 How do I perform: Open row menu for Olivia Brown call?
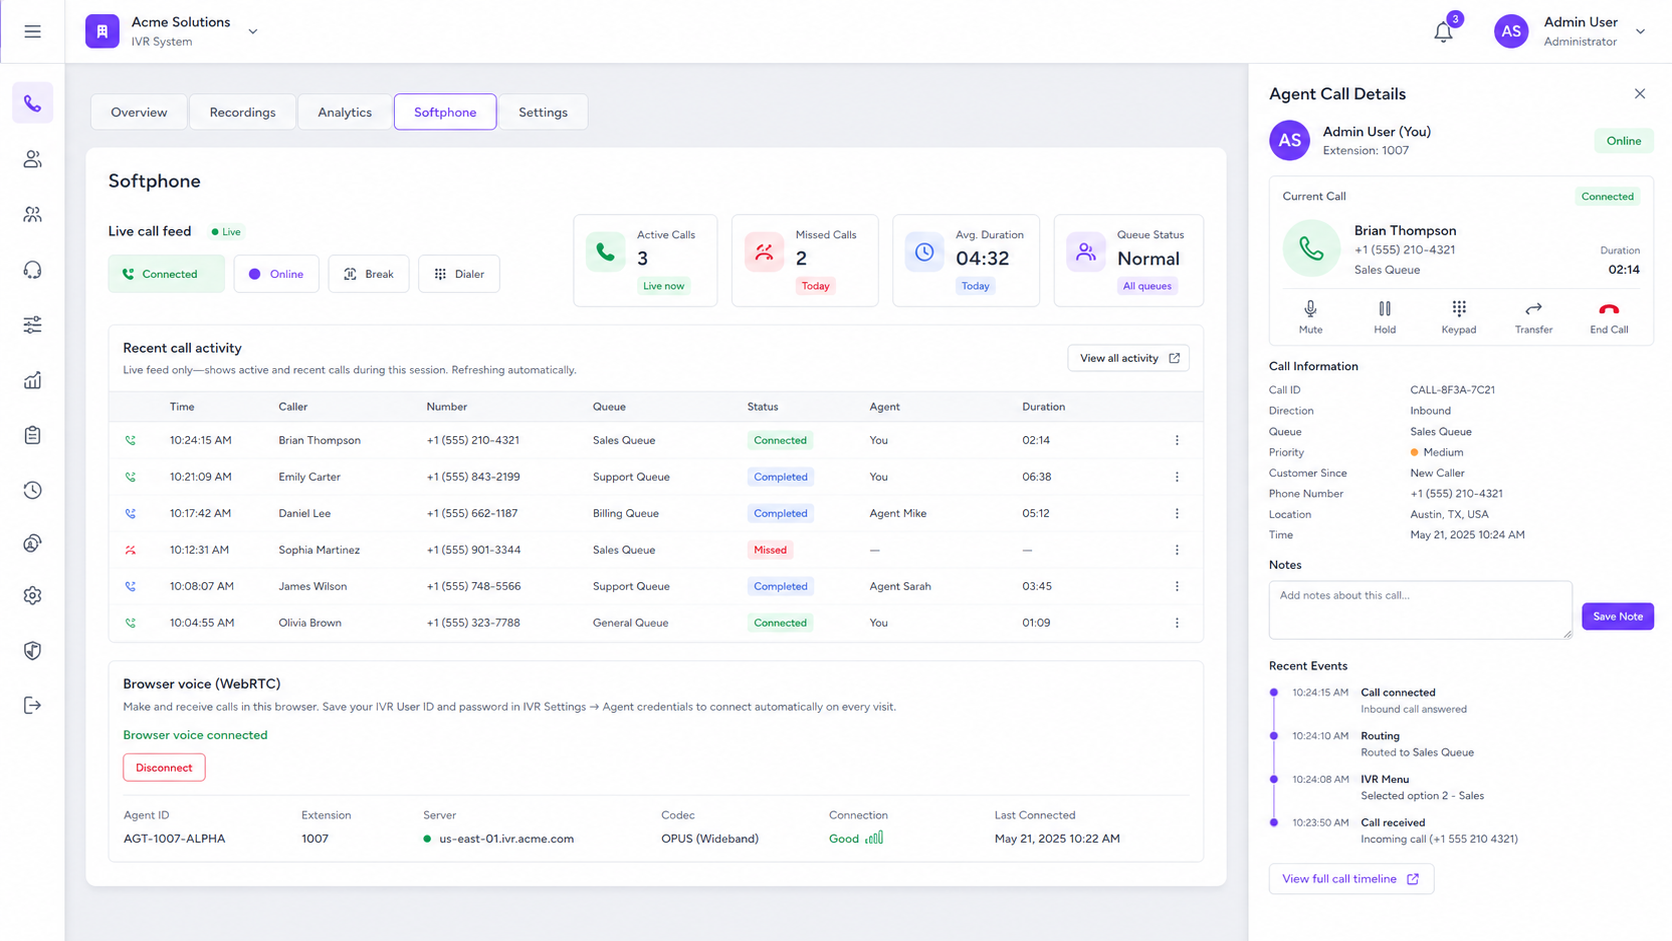pyautogui.click(x=1177, y=623)
